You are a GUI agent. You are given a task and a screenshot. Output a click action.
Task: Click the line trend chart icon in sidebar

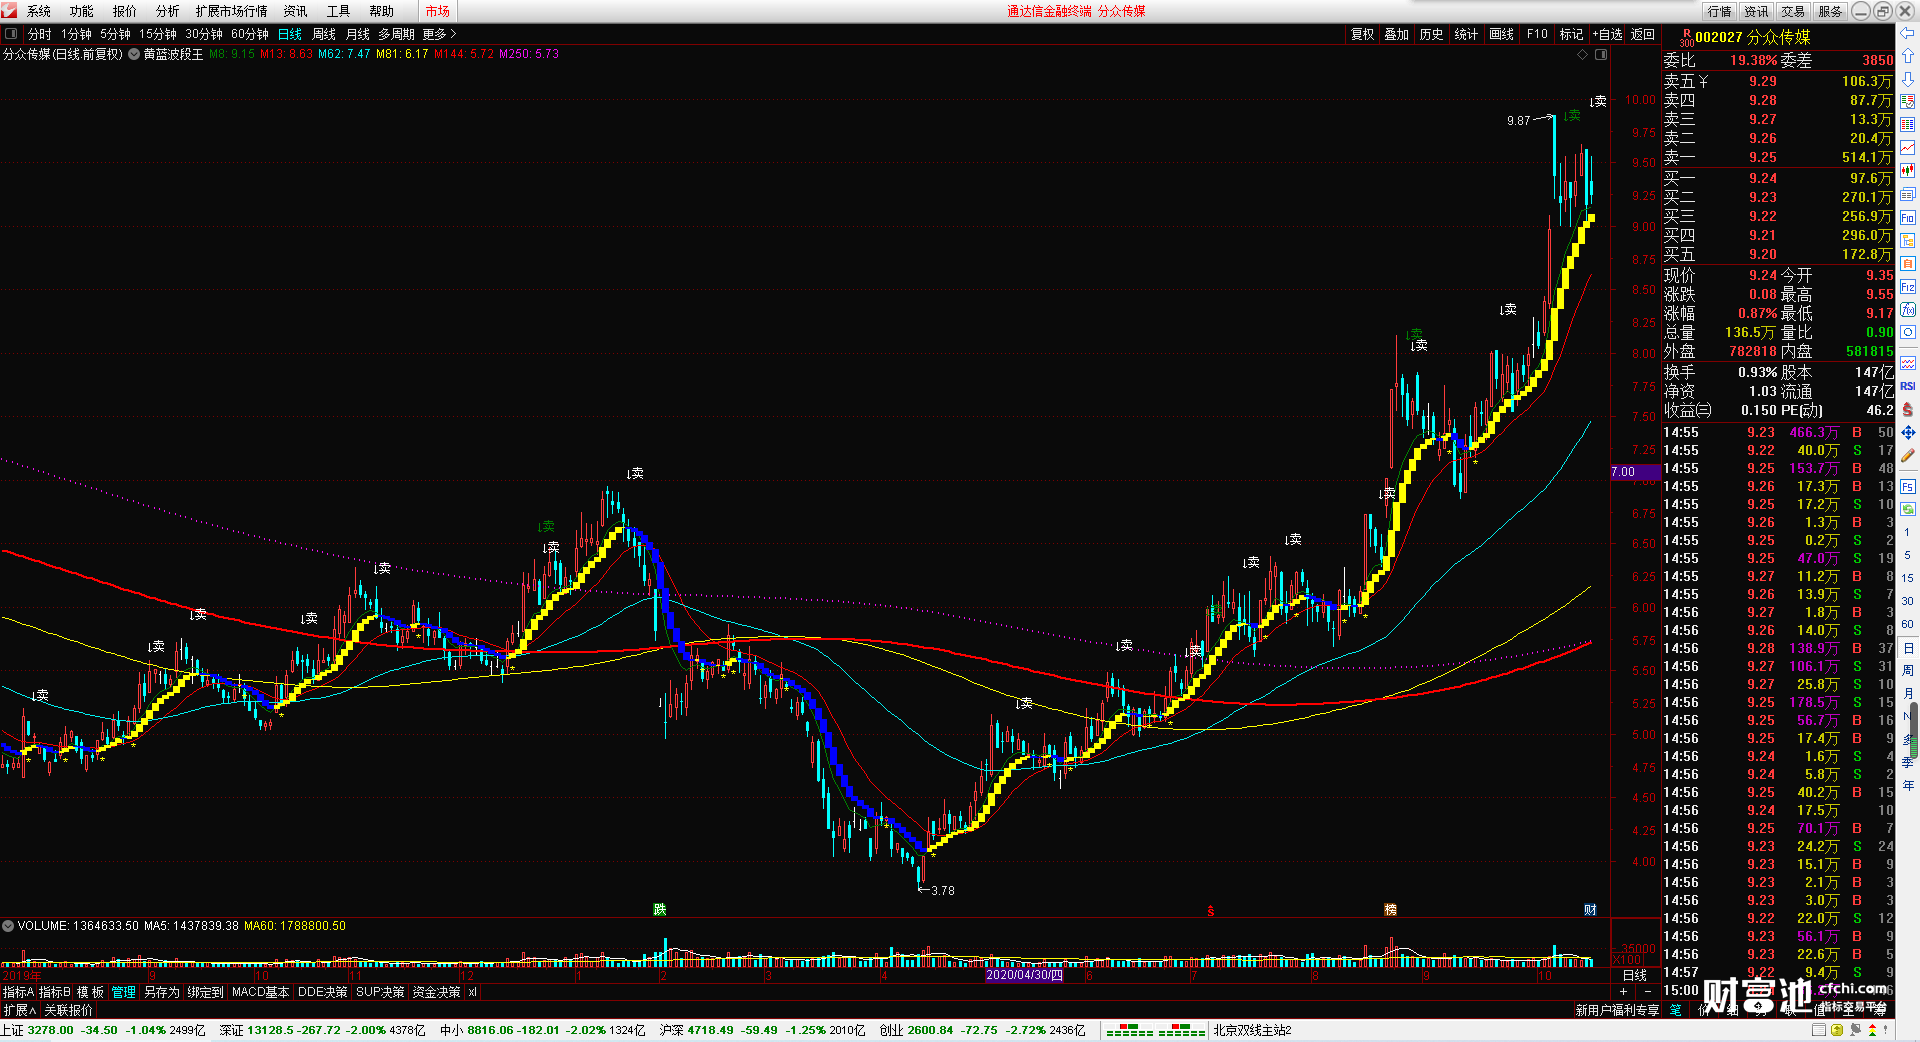[1908, 148]
